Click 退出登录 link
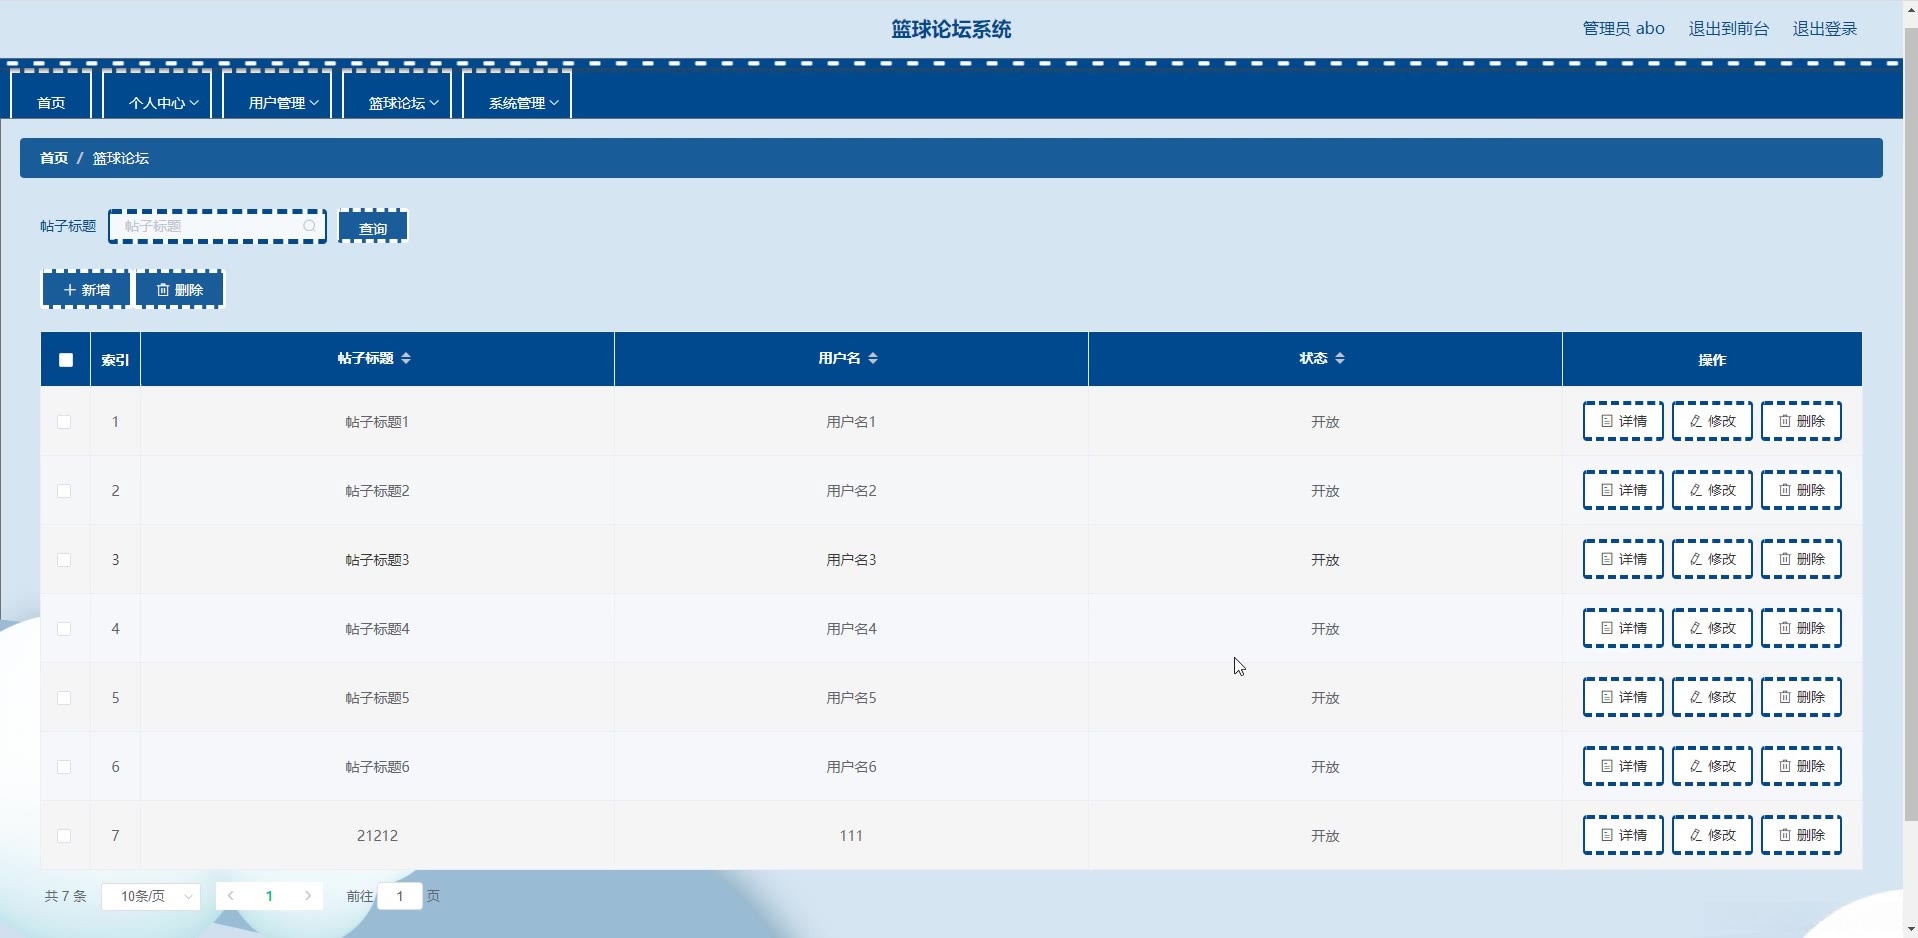The image size is (1918, 938). coord(1825,29)
